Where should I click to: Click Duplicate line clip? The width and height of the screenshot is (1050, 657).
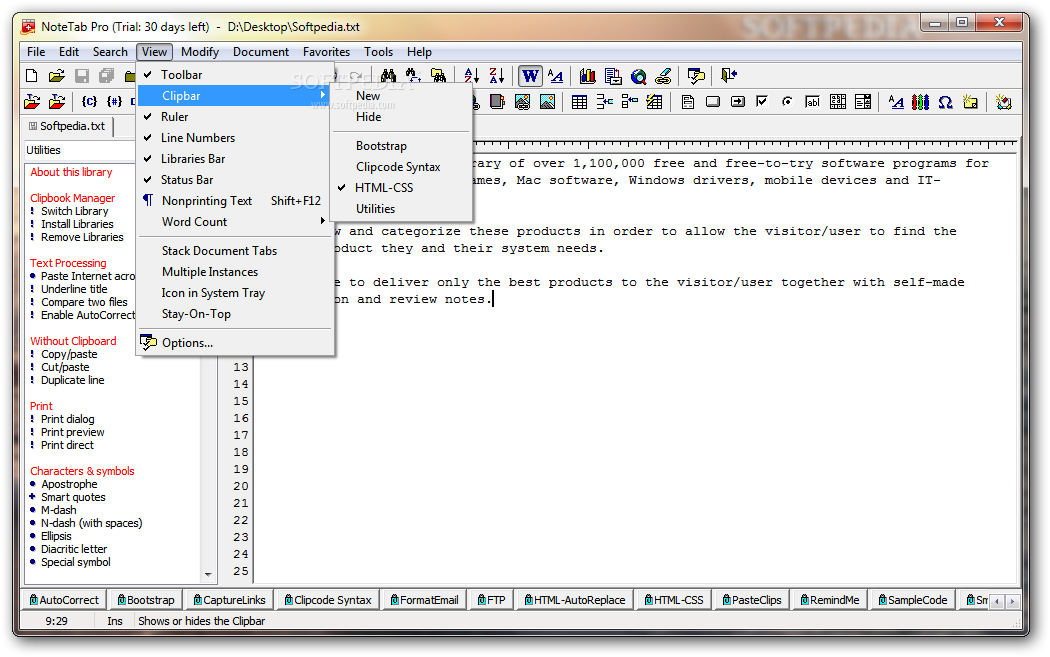[72, 380]
